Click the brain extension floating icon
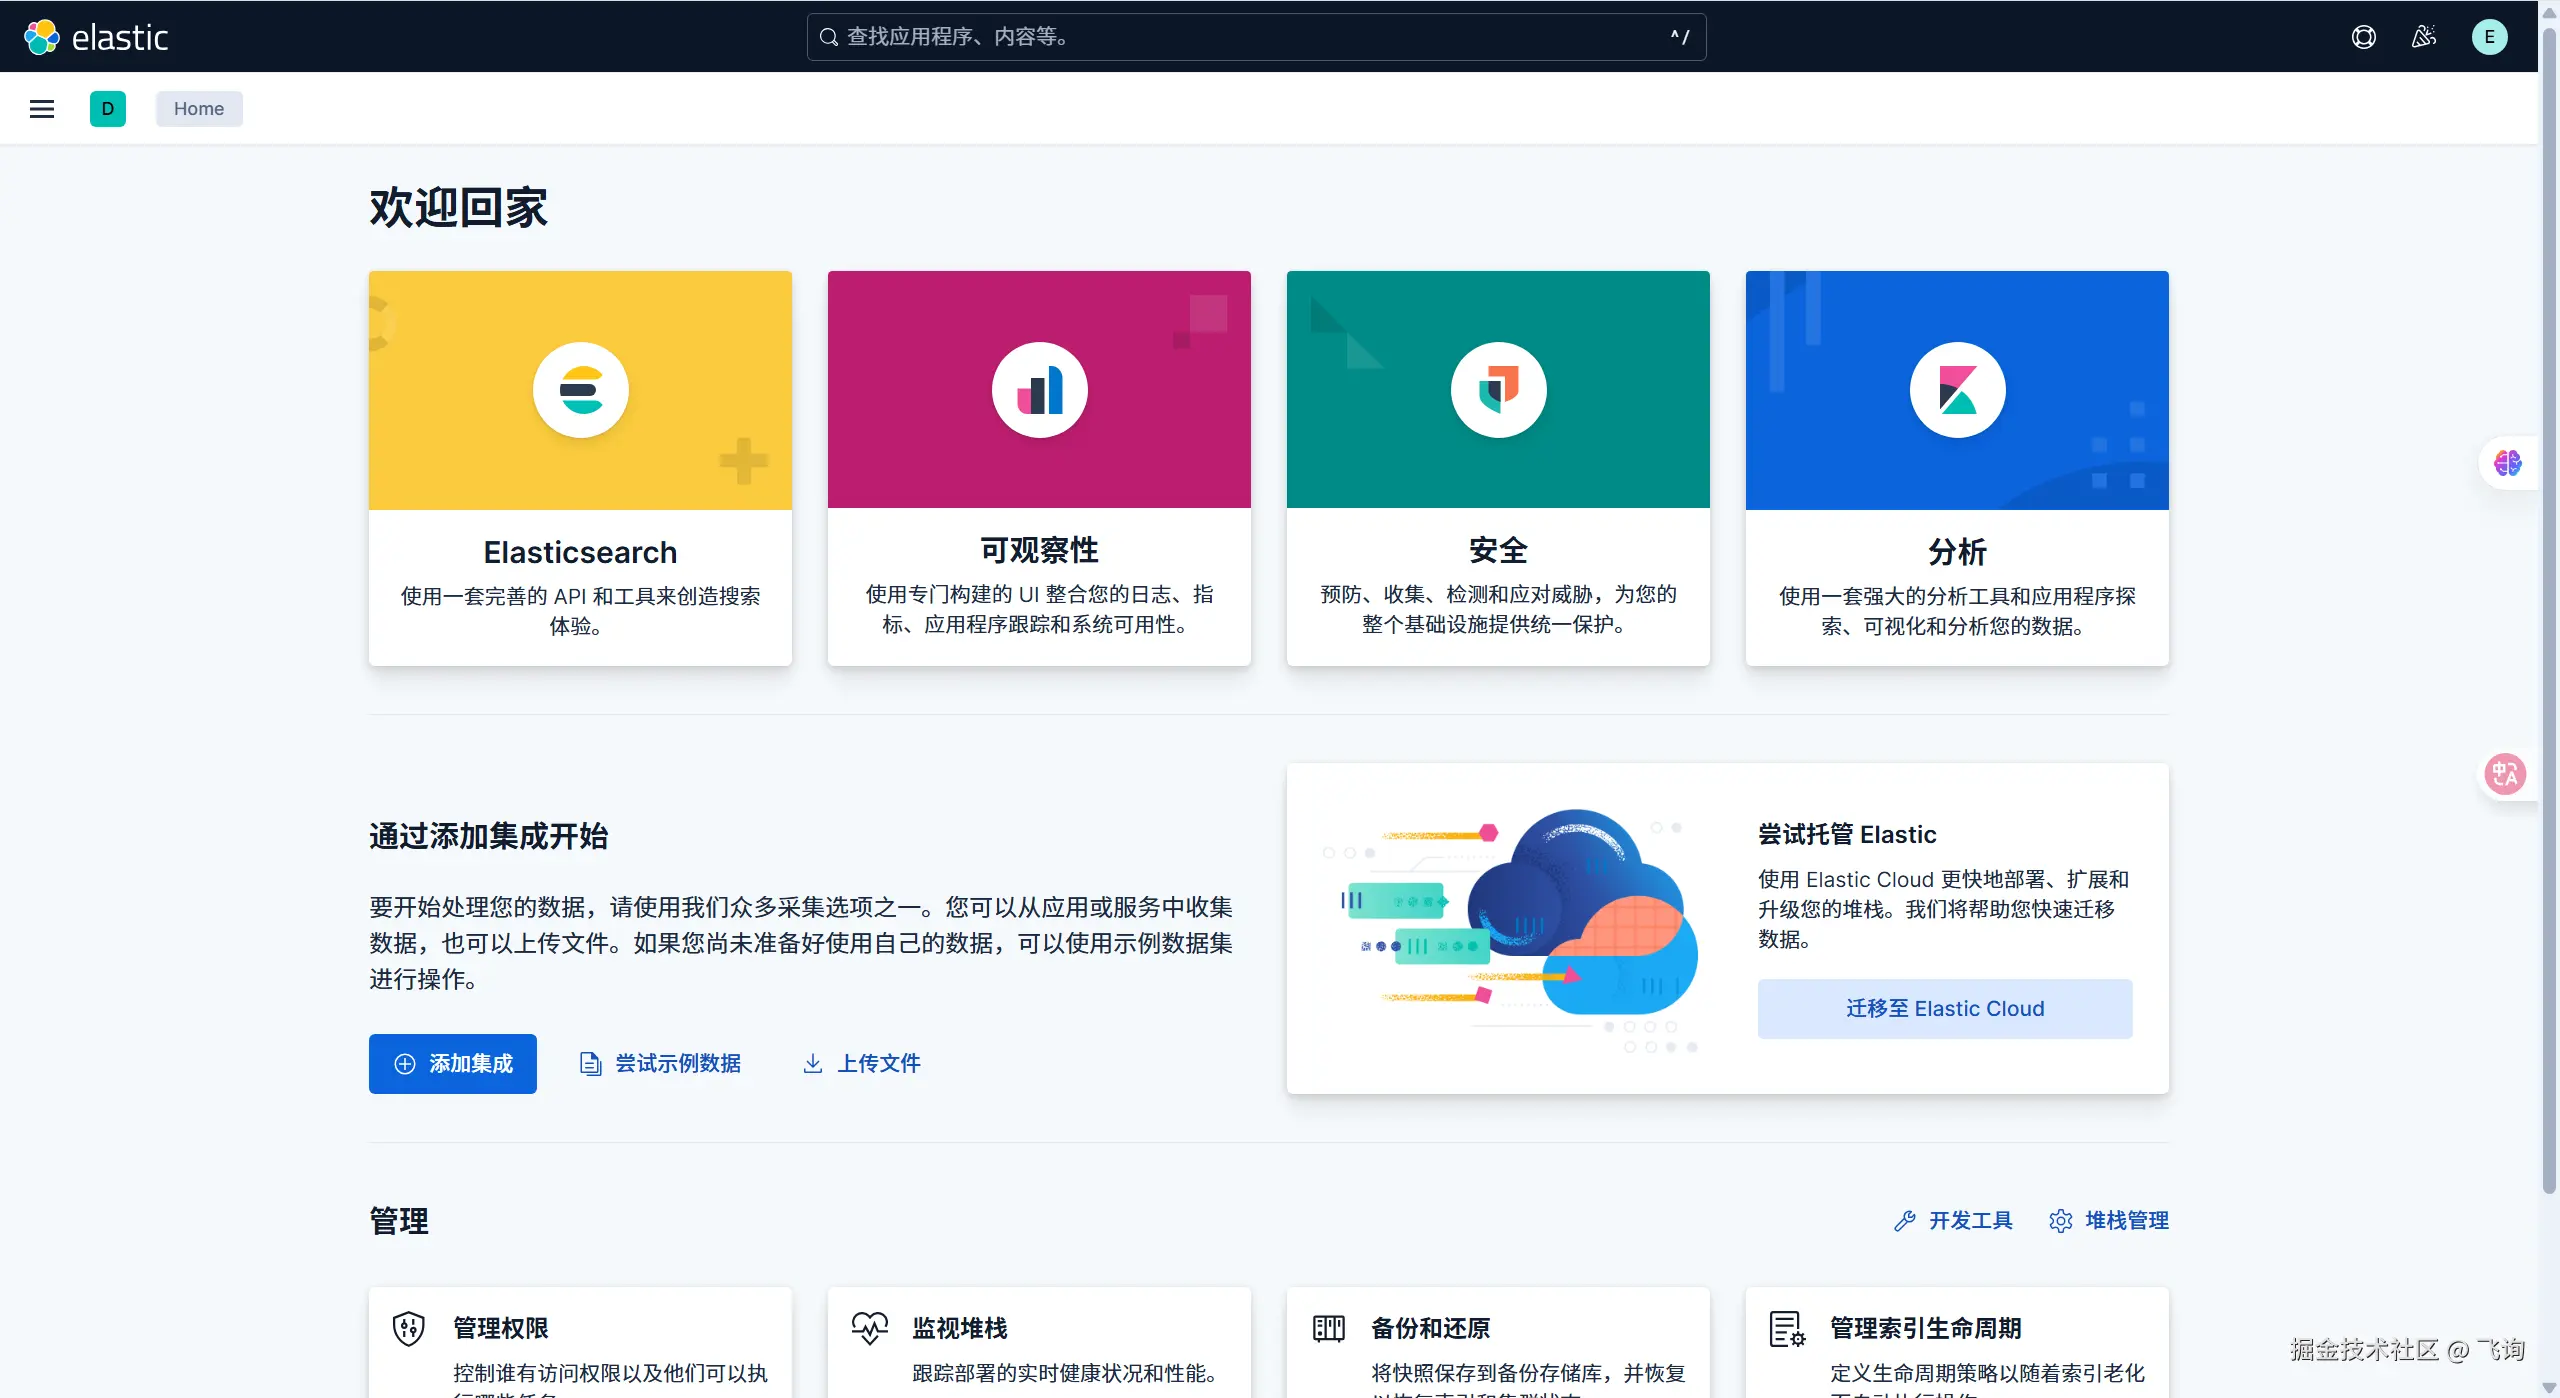Image resolution: width=2560 pixels, height=1398 pixels. click(x=2507, y=463)
